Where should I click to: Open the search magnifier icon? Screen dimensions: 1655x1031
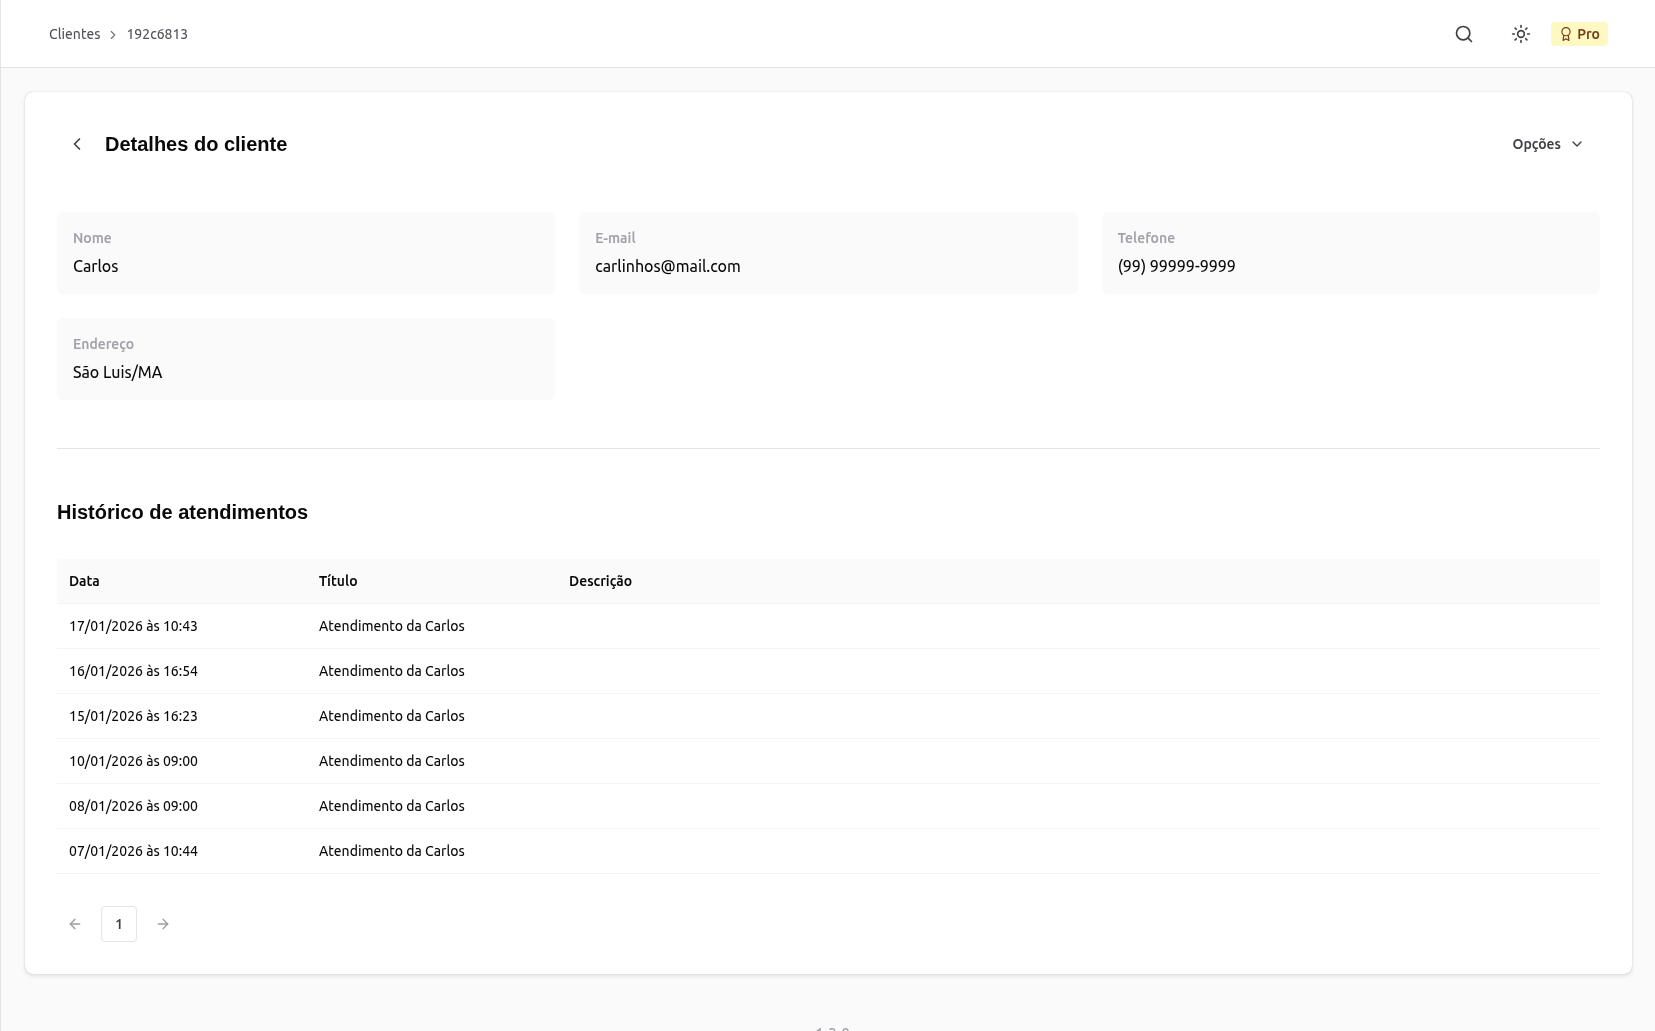[x=1463, y=34]
